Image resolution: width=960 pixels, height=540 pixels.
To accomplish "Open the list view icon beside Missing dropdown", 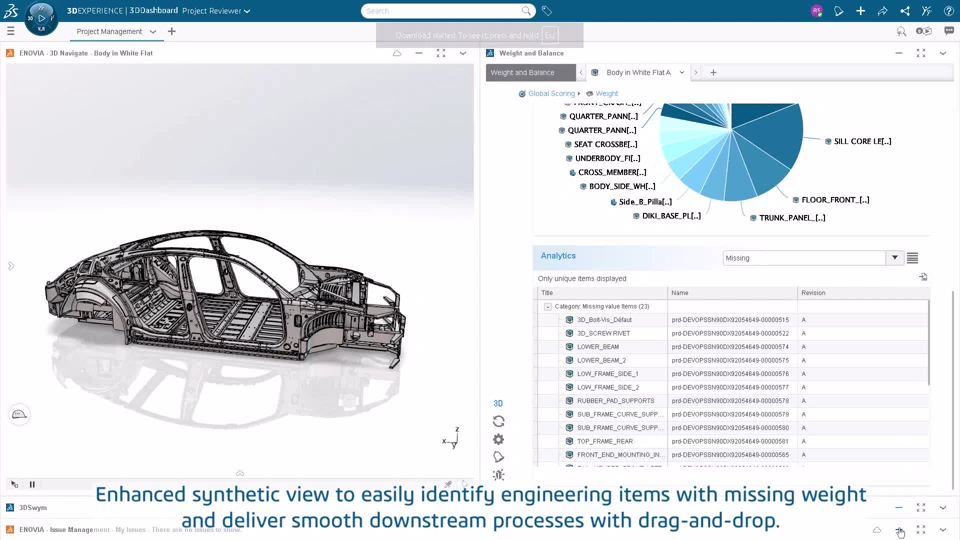I will point(912,258).
